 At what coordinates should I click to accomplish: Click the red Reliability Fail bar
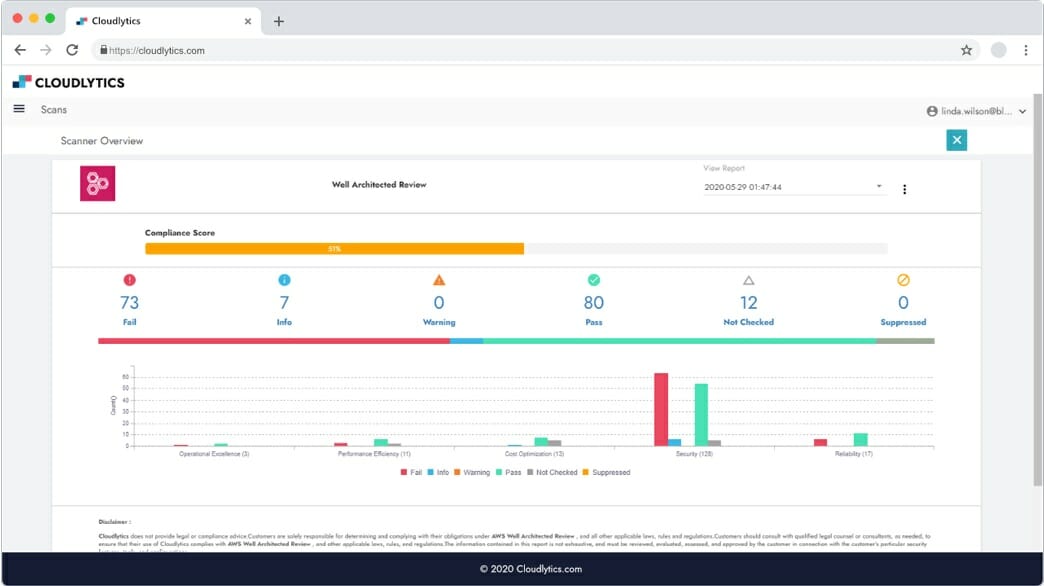(820, 442)
